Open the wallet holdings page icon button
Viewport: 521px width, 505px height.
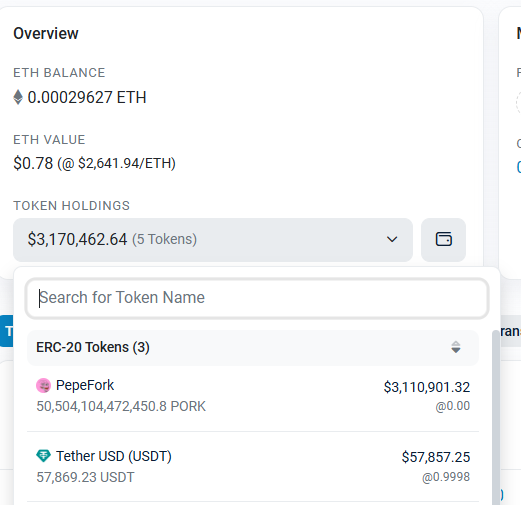443,240
